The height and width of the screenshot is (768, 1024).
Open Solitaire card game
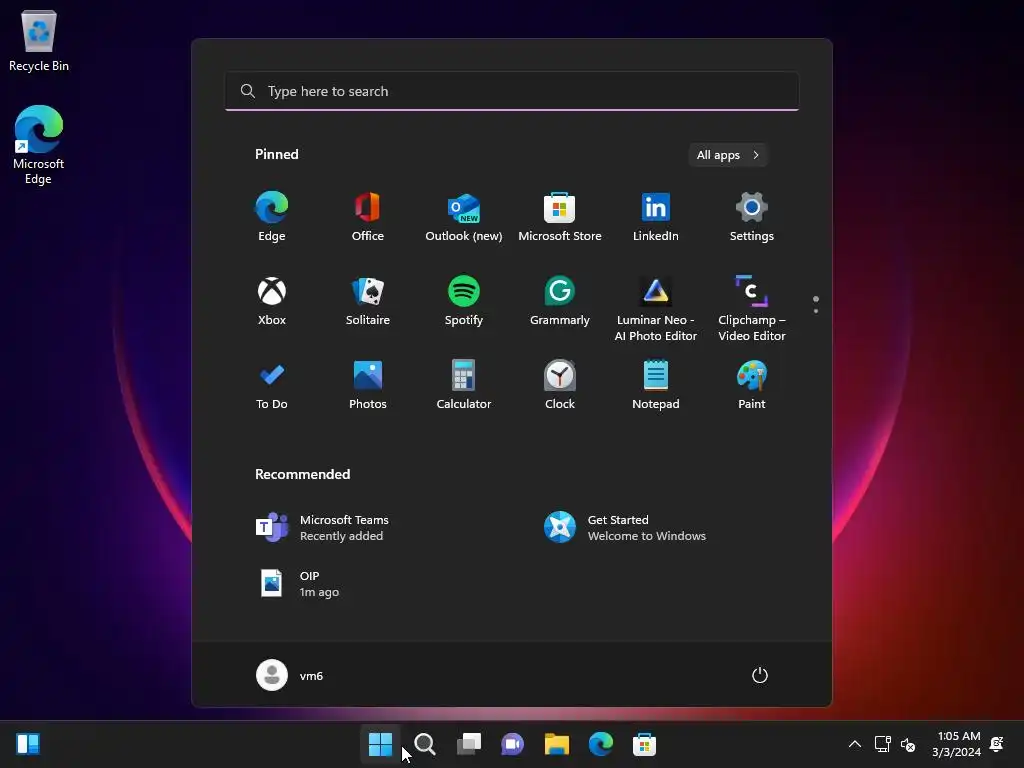[x=368, y=301]
